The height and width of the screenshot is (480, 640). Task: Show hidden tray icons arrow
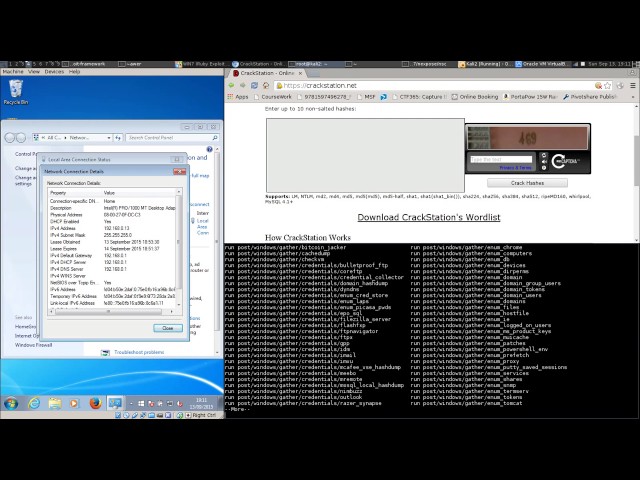[131, 404]
